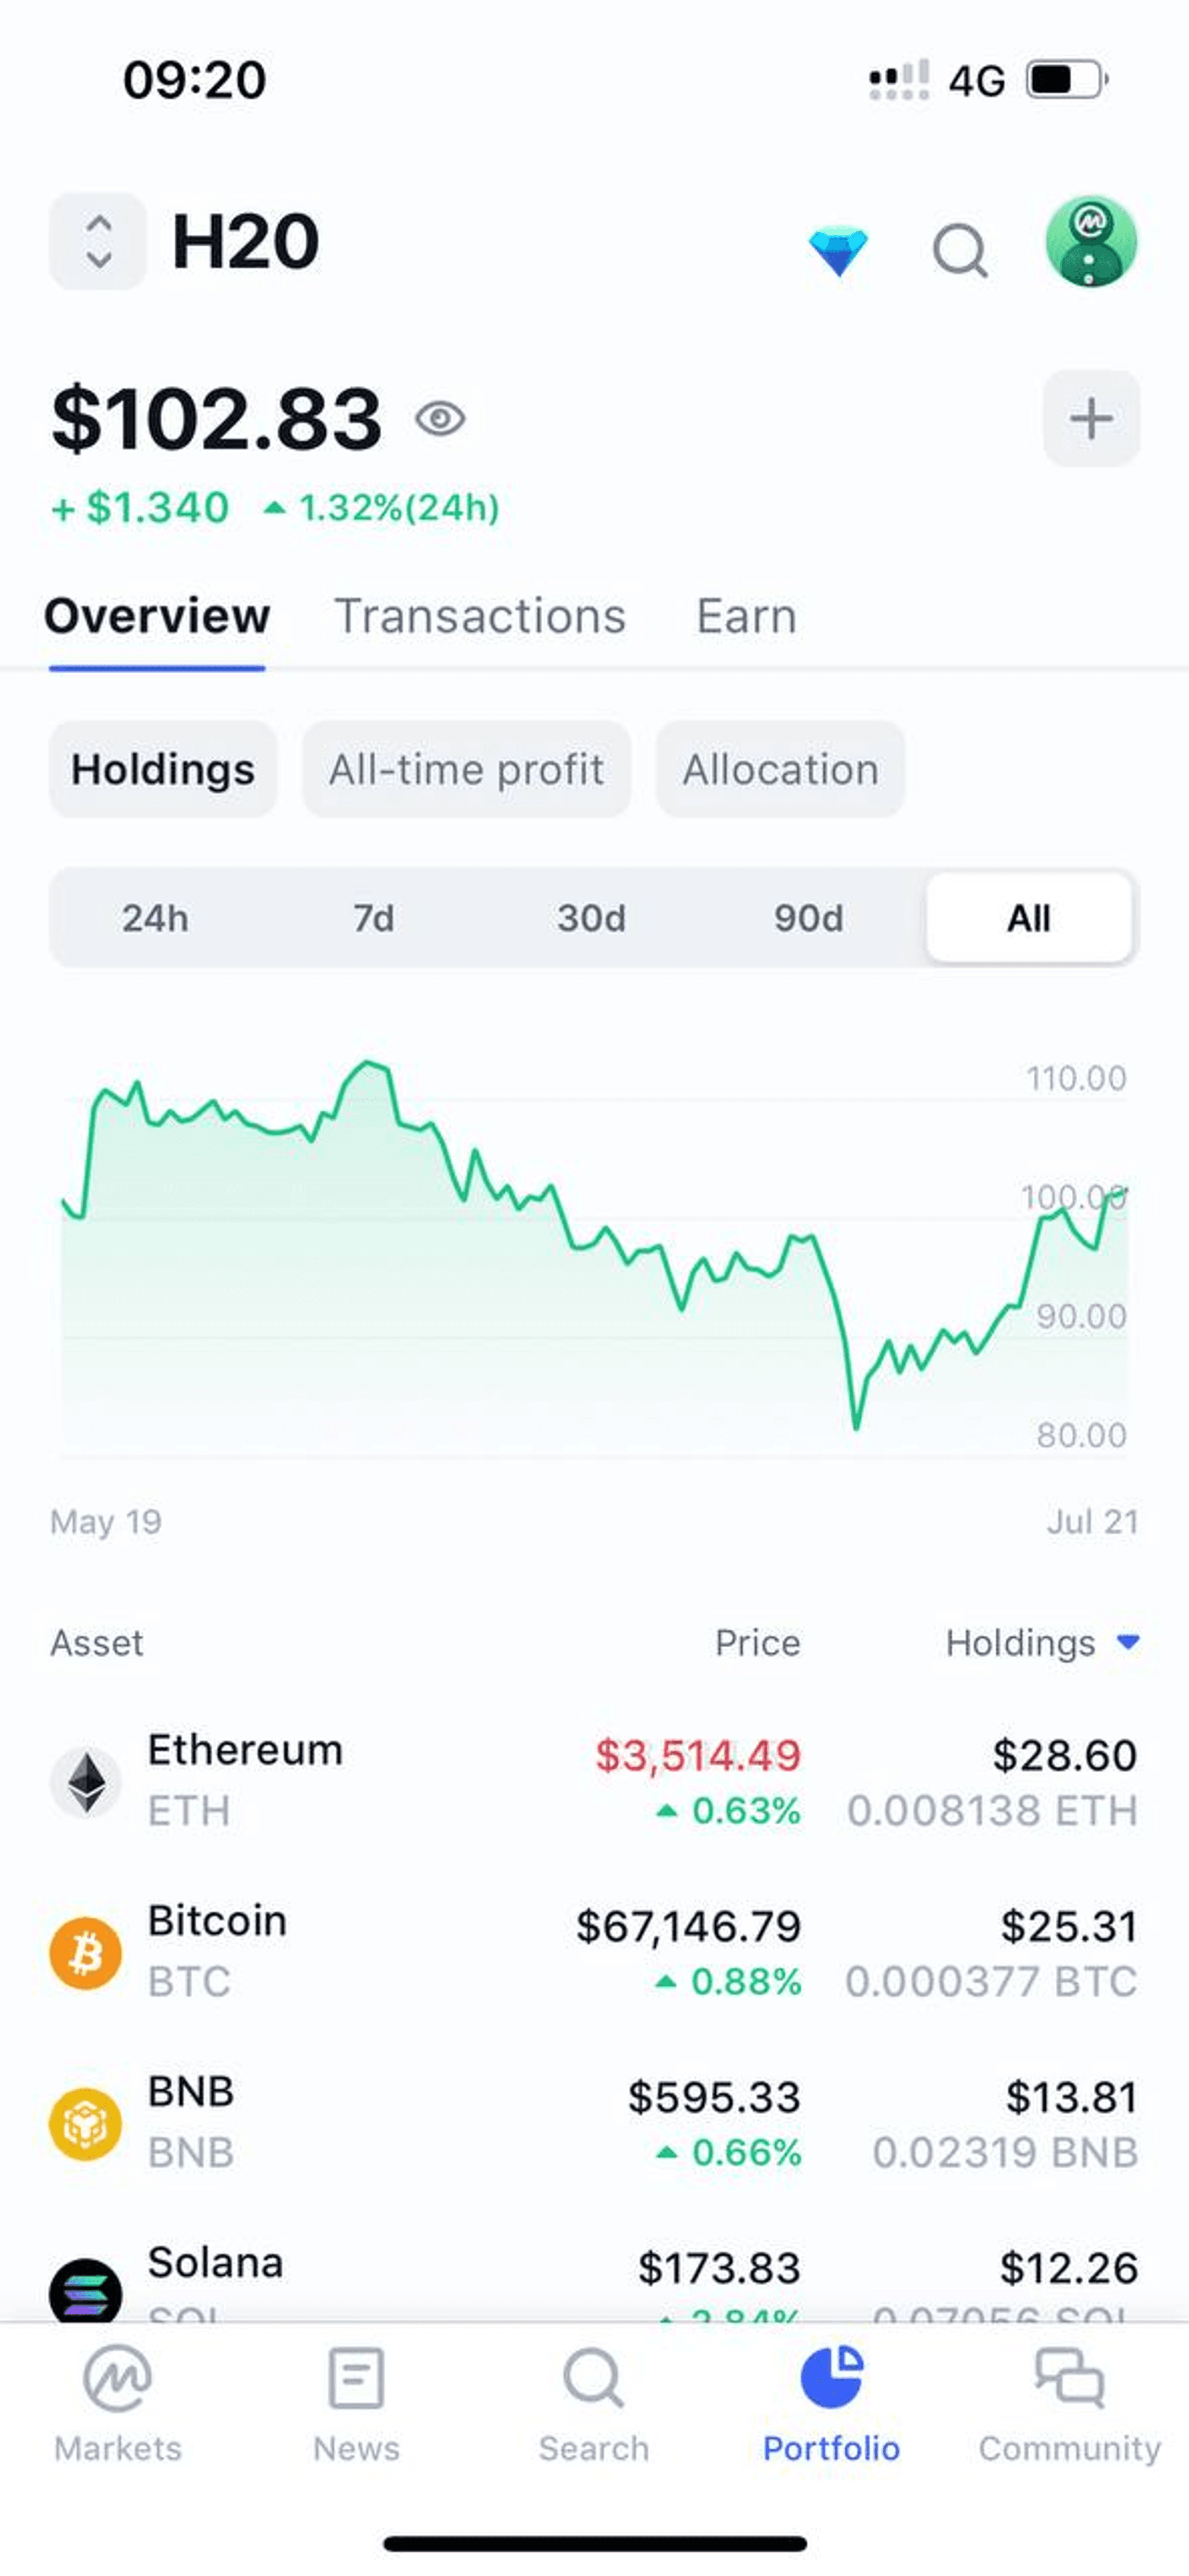This screenshot has height=2576, width=1189.
Task: Show the All-time profit view
Action: pos(466,770)
